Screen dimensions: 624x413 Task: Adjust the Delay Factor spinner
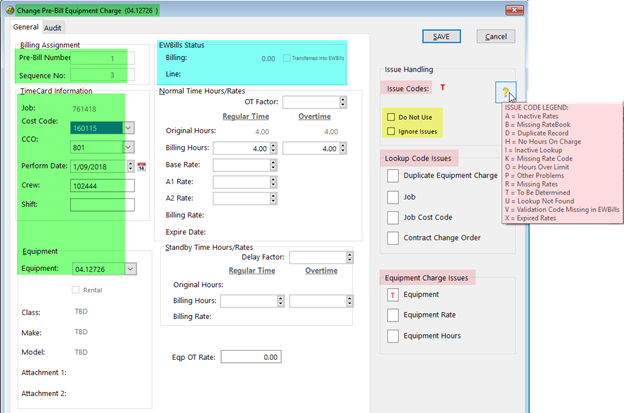click(x=349, y=257)
